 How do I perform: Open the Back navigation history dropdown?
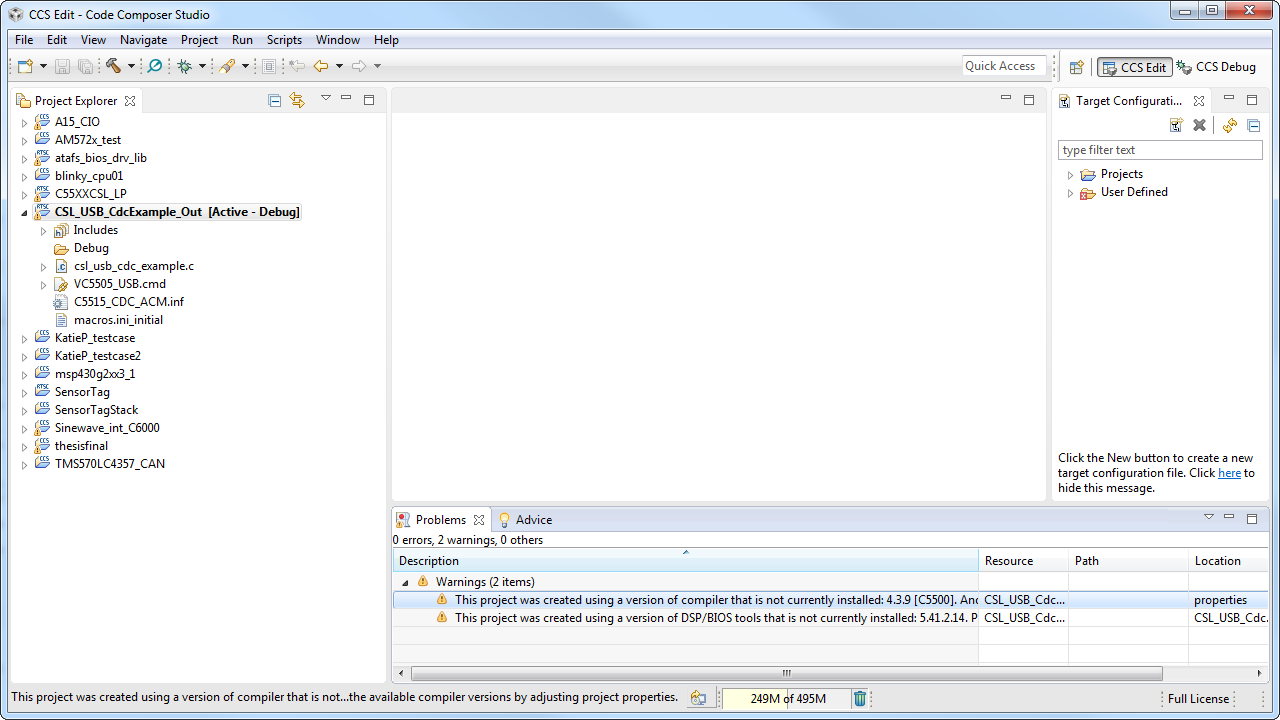(339, 66)
